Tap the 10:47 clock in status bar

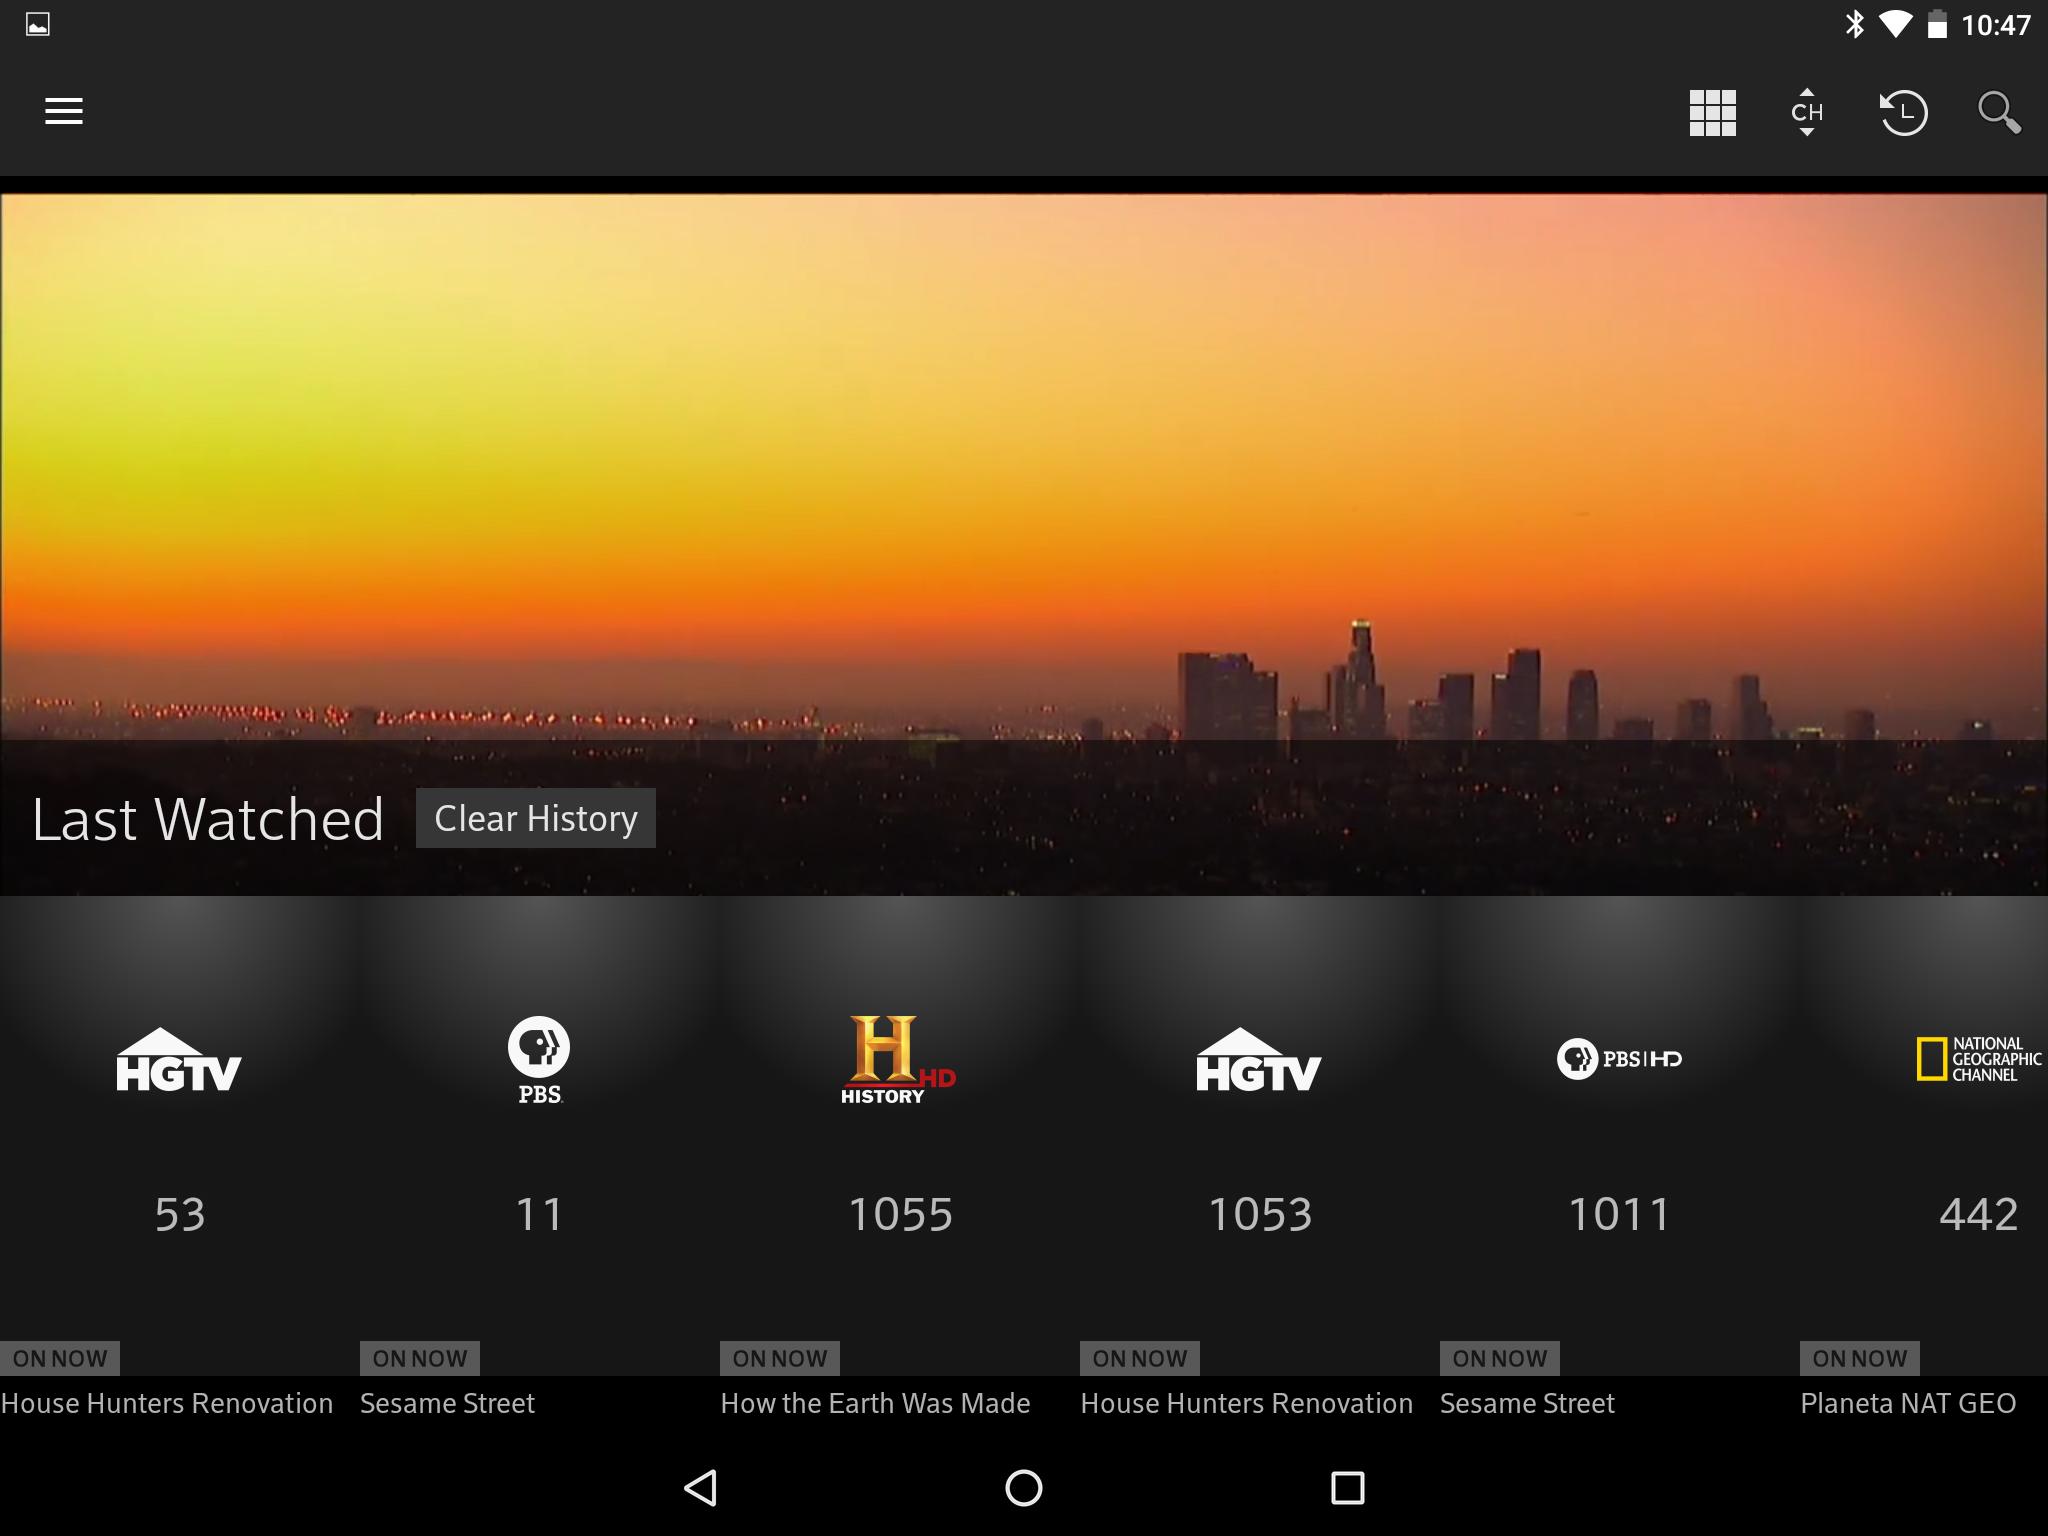click(x=1996, y=25)
